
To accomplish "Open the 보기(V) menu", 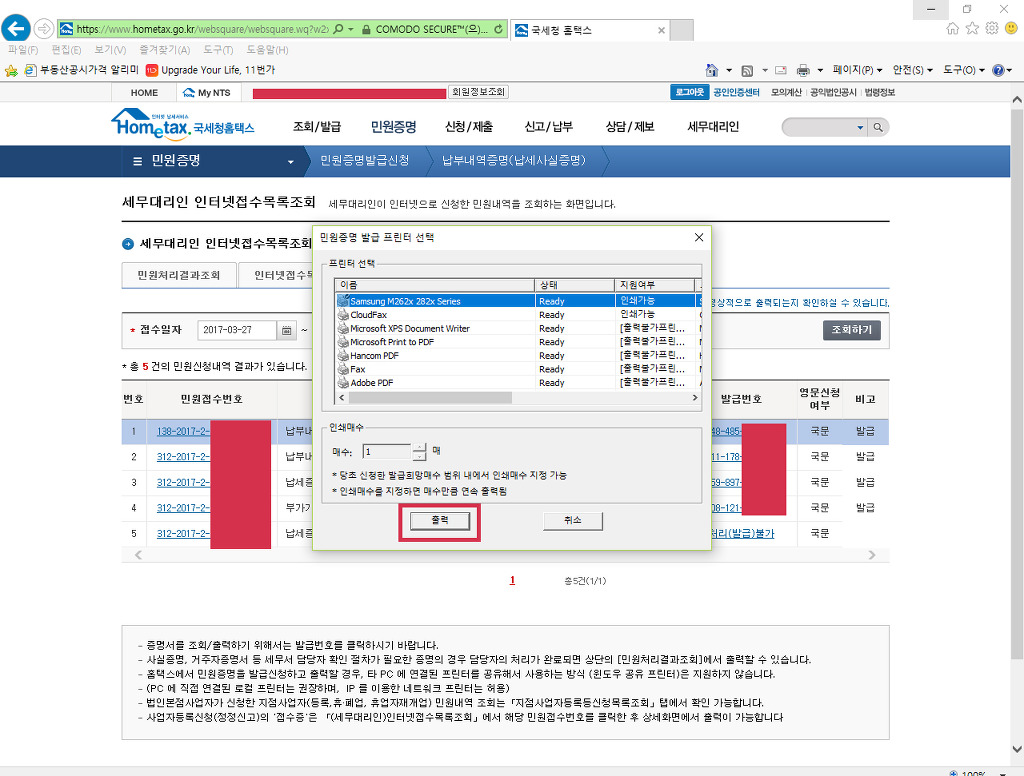I will (x=110, y=50).
